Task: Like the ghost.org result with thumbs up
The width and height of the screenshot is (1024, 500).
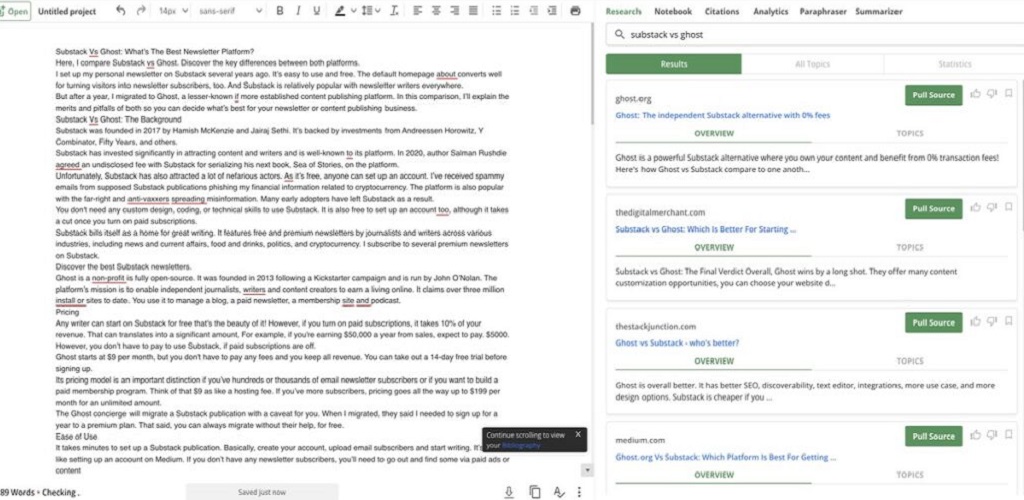Action: coord(976,94)
